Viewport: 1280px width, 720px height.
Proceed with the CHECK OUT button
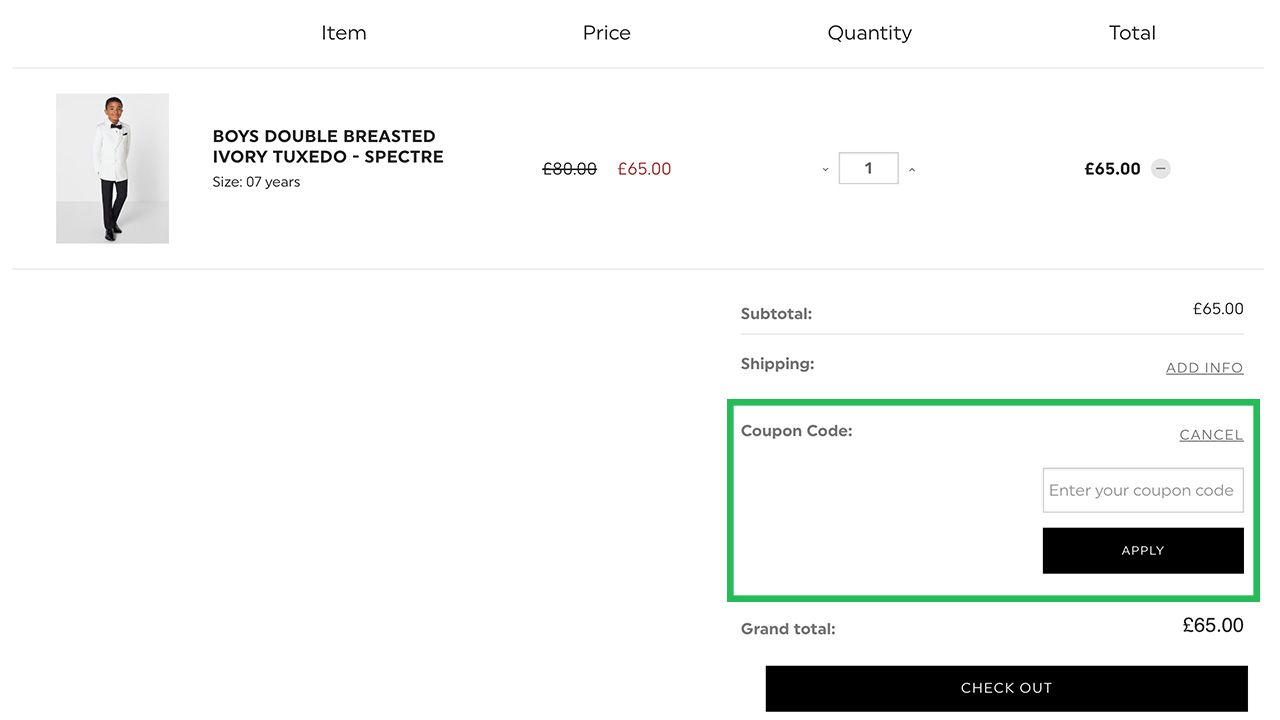[1006, 688]
